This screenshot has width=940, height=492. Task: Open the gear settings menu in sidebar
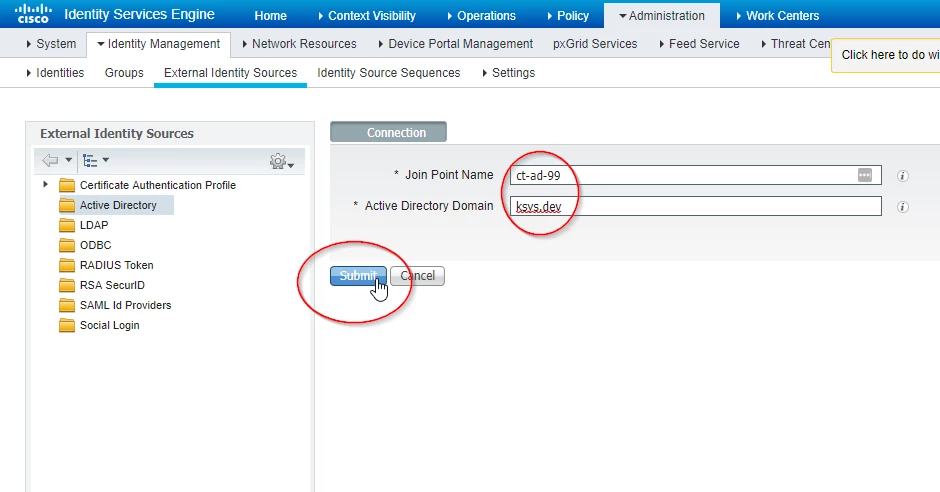281,161
